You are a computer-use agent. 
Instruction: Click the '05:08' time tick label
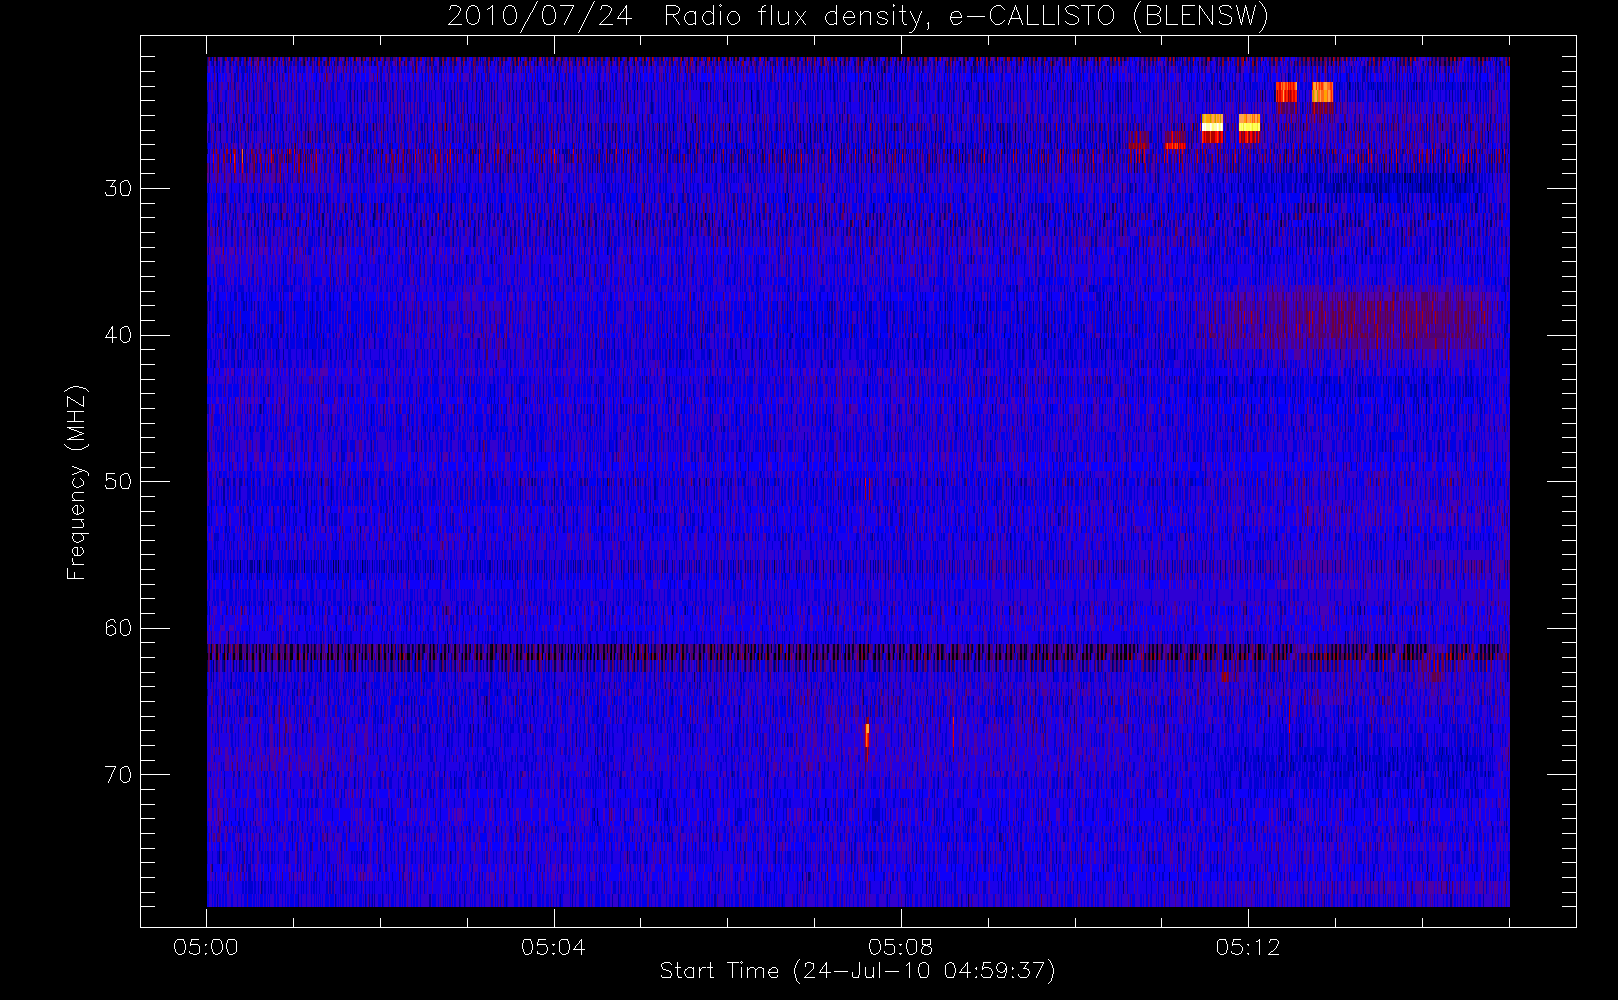tap(901, 947)
